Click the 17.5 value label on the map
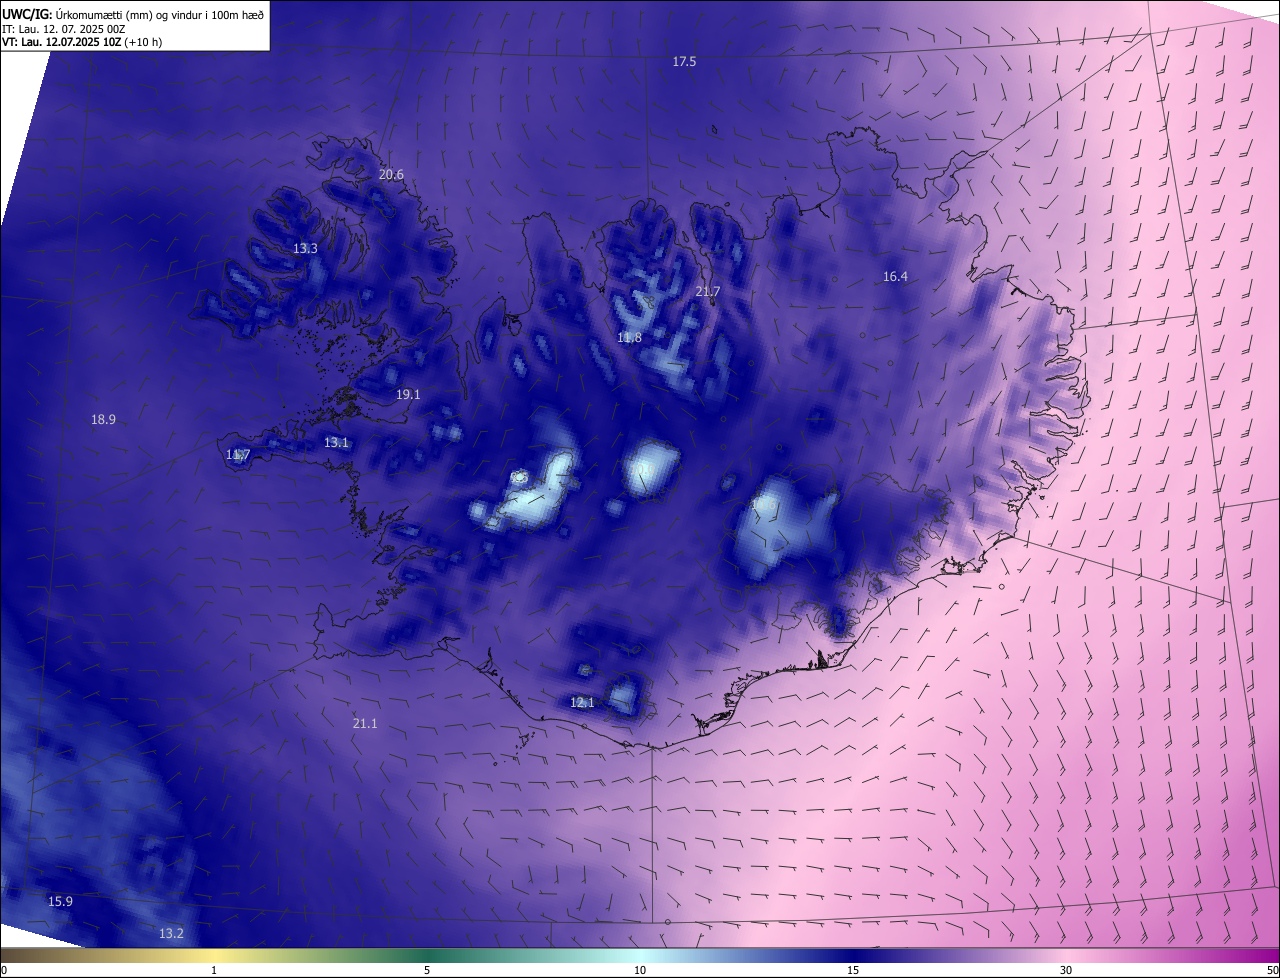1280x978 pixels. pyautogui.click(x=684, y=62)
